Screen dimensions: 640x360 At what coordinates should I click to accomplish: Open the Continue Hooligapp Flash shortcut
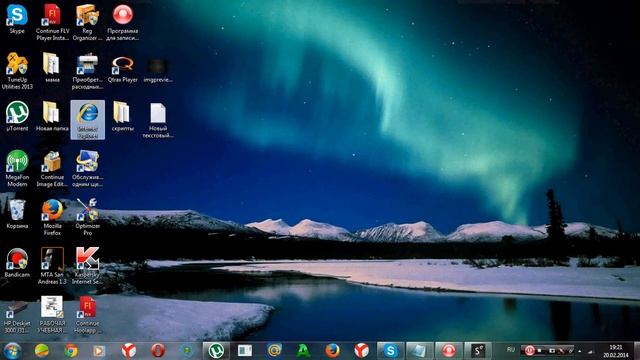pyautogui.click(x=87, y=315)
